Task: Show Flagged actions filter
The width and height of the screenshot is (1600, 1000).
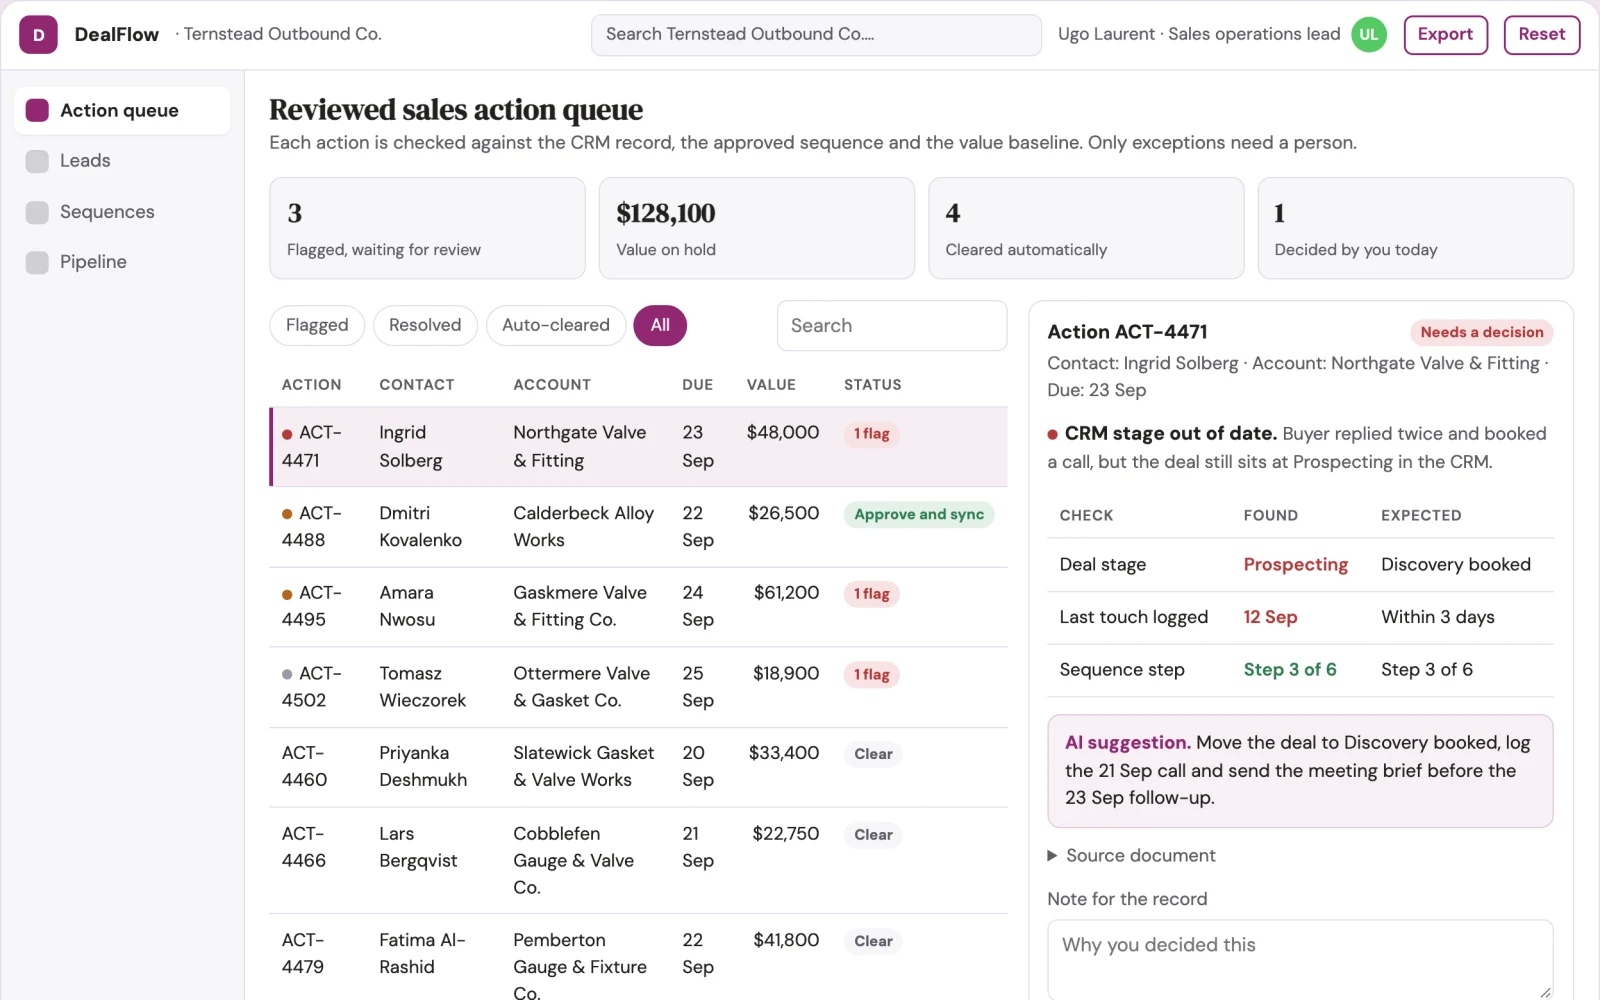Action: click(317, 325)
